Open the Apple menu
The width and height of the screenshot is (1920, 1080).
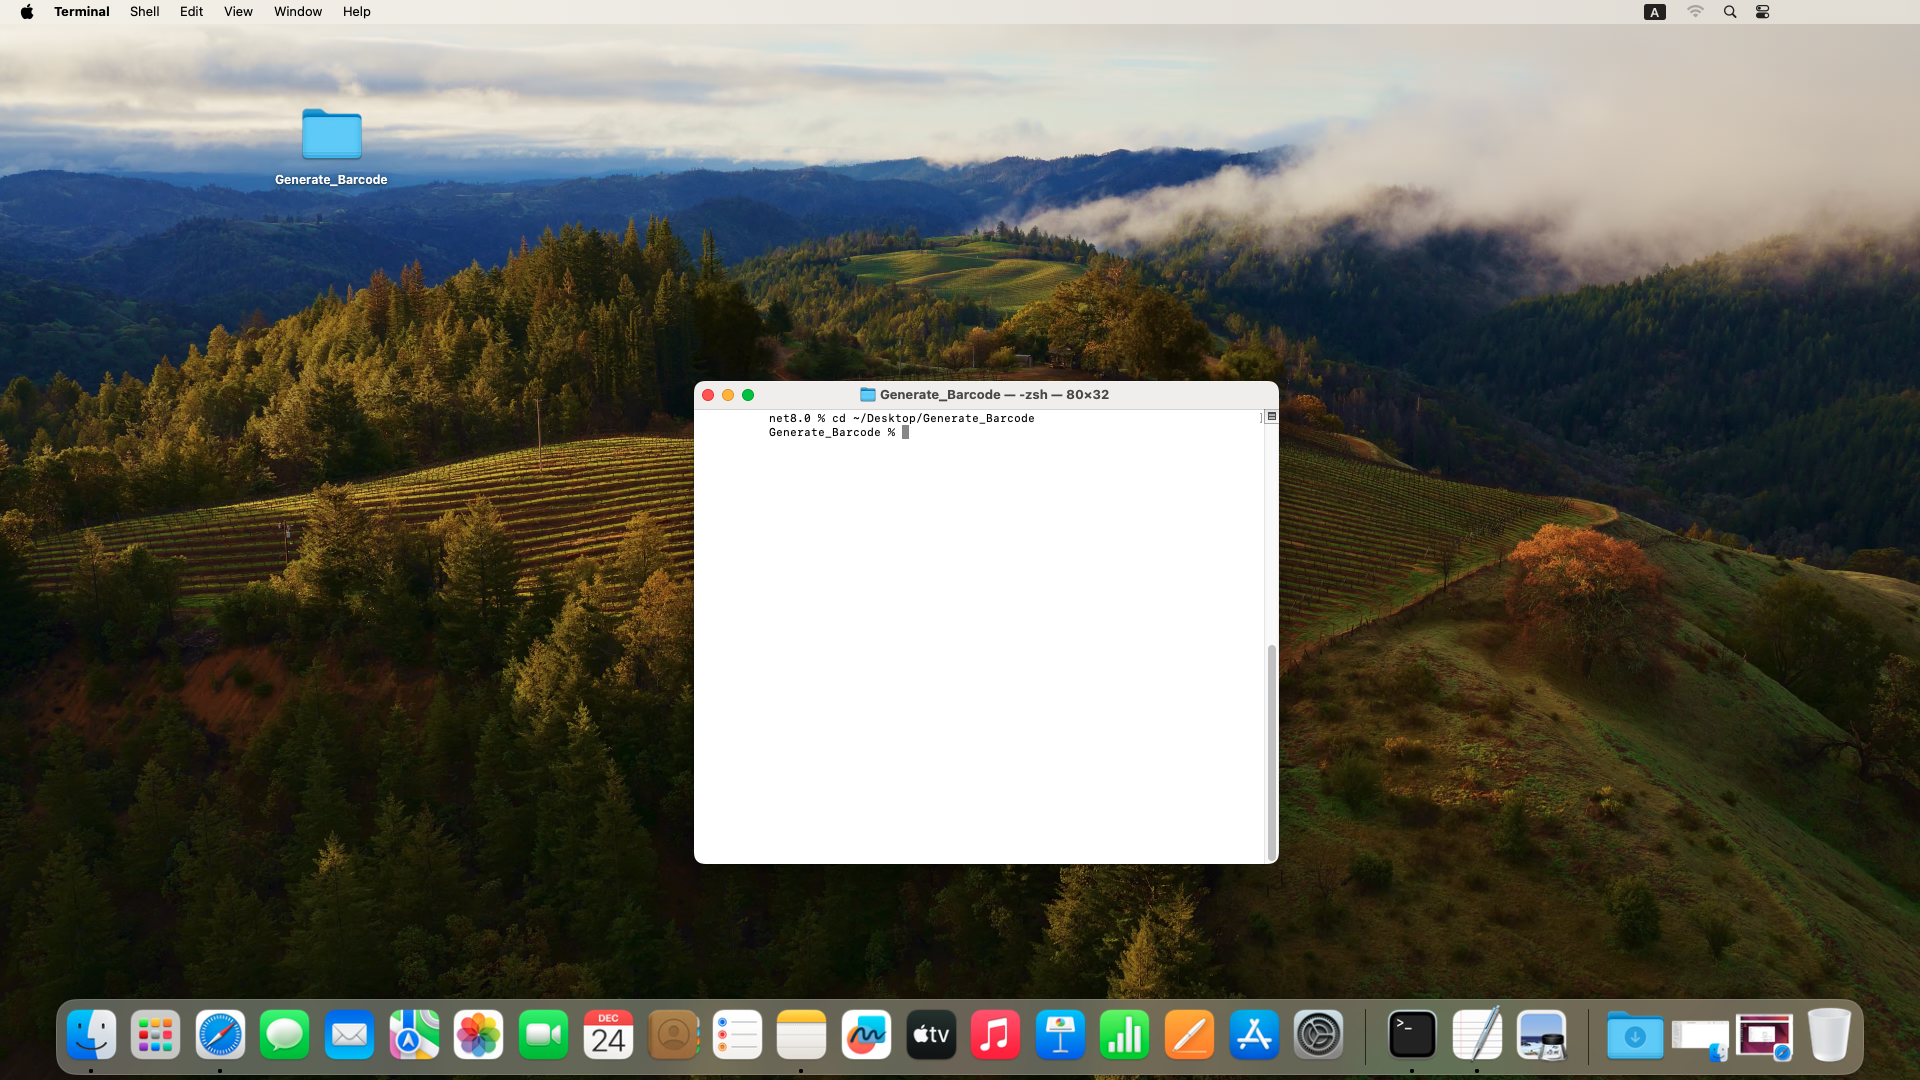tap(27, 12)
